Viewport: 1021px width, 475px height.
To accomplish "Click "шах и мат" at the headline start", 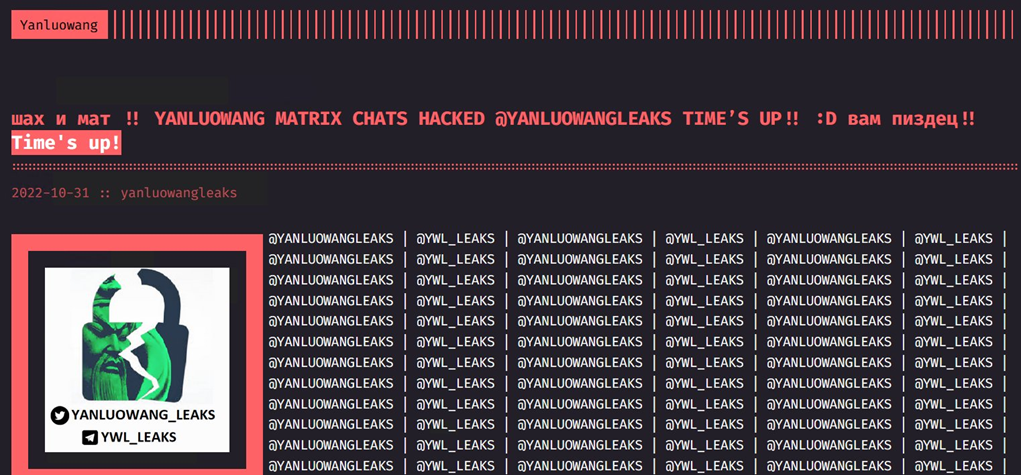I will 62,119.
